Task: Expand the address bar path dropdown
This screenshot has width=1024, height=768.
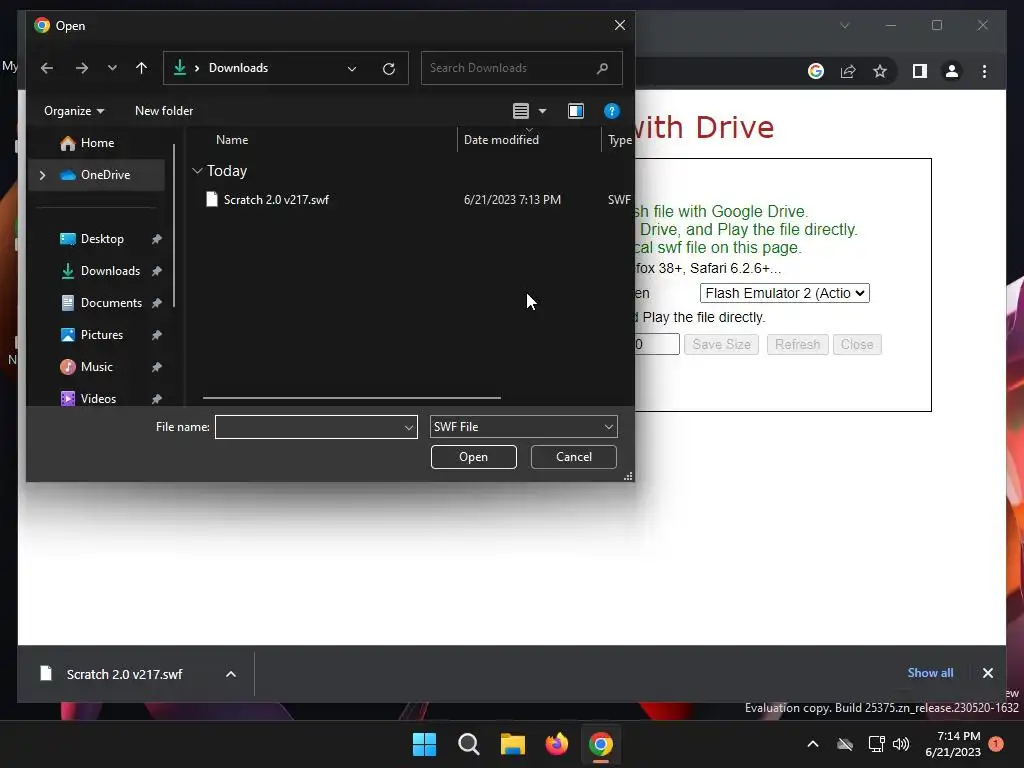Action: pos(352,69)
